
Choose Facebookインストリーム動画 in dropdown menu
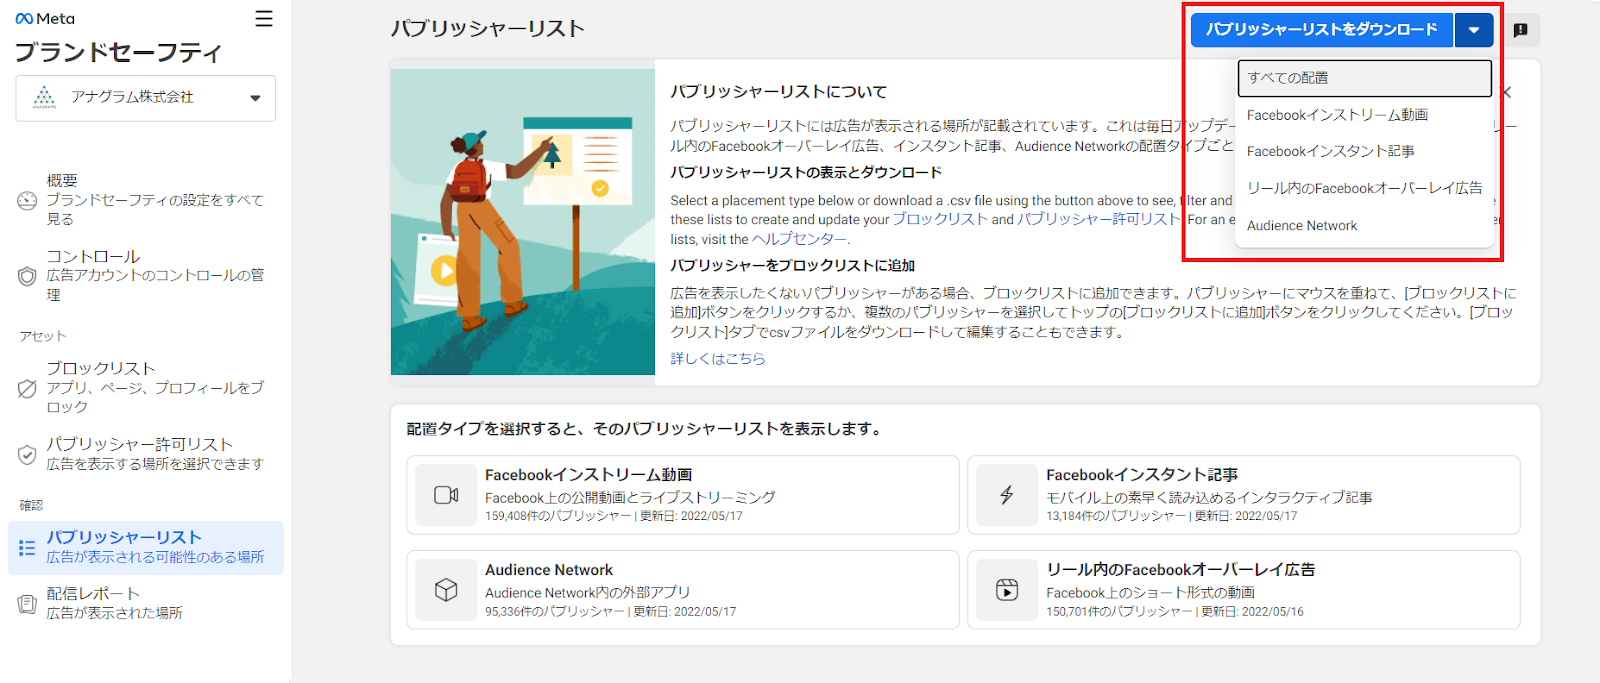pos(1337,115)
